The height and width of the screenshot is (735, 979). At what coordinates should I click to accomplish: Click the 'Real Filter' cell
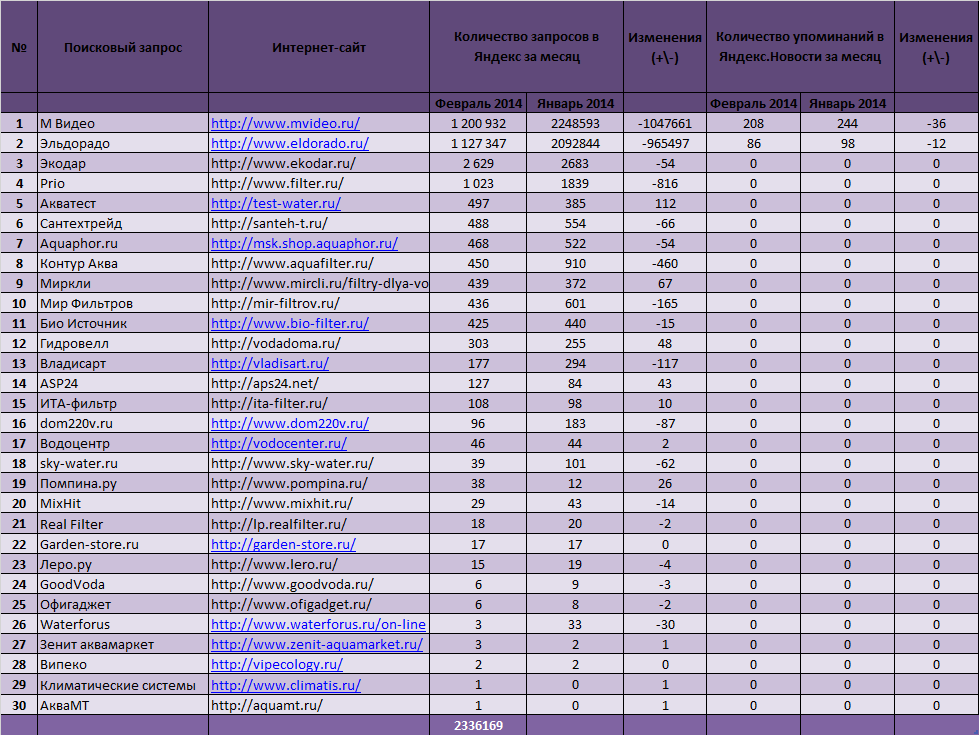[x=123, y=524]
